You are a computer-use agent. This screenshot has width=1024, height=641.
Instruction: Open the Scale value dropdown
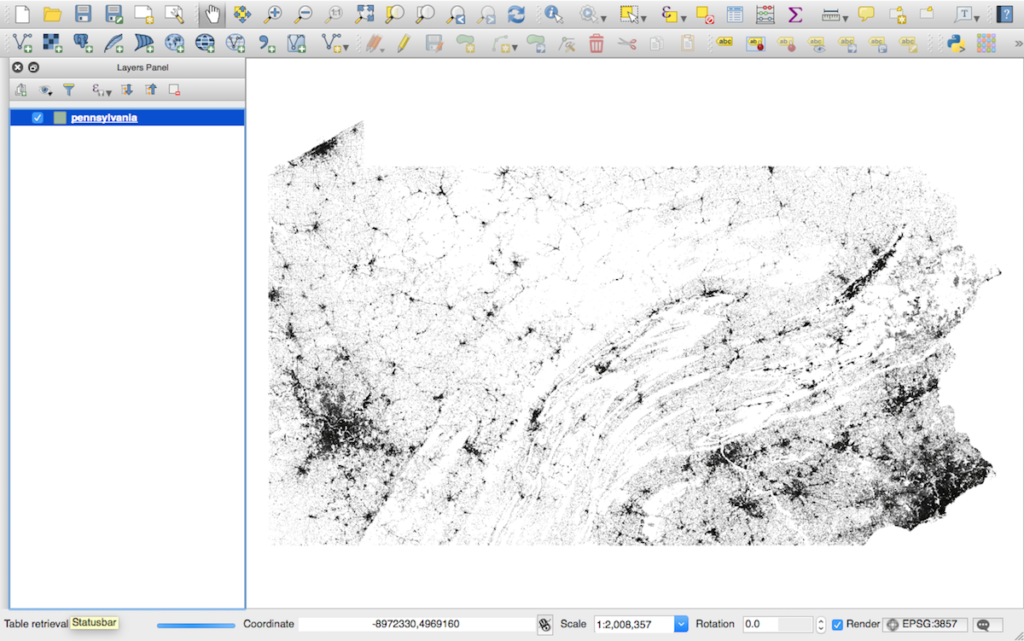681,622
